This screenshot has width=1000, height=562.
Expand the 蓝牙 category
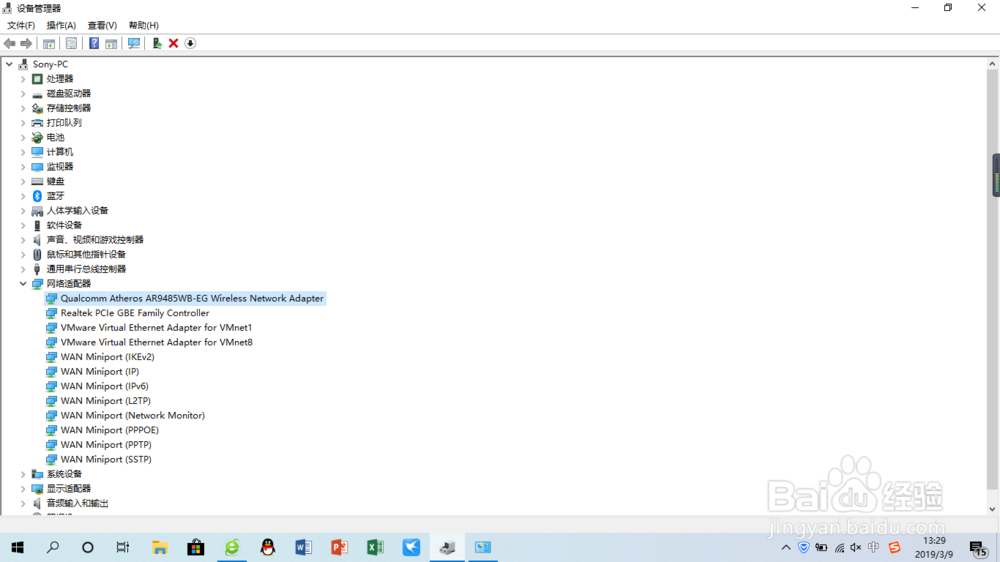tap(23, 196)
